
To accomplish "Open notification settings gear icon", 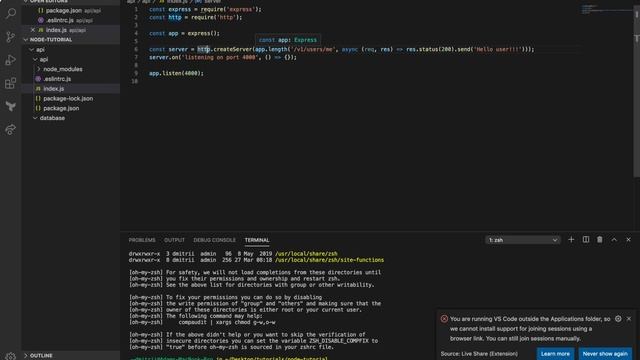I will (618, 319).
